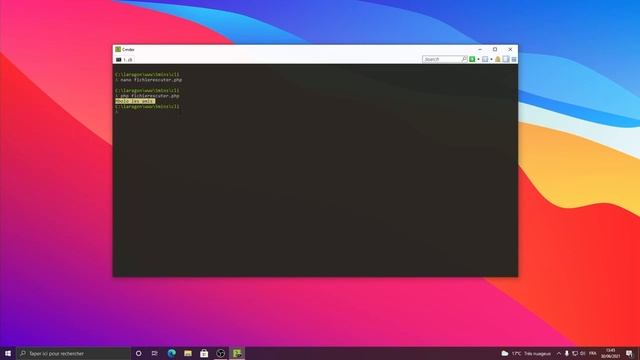Open OBS Studio from taskbar
640x360 pixels.
pyautogui.click(x=220, y=353)
